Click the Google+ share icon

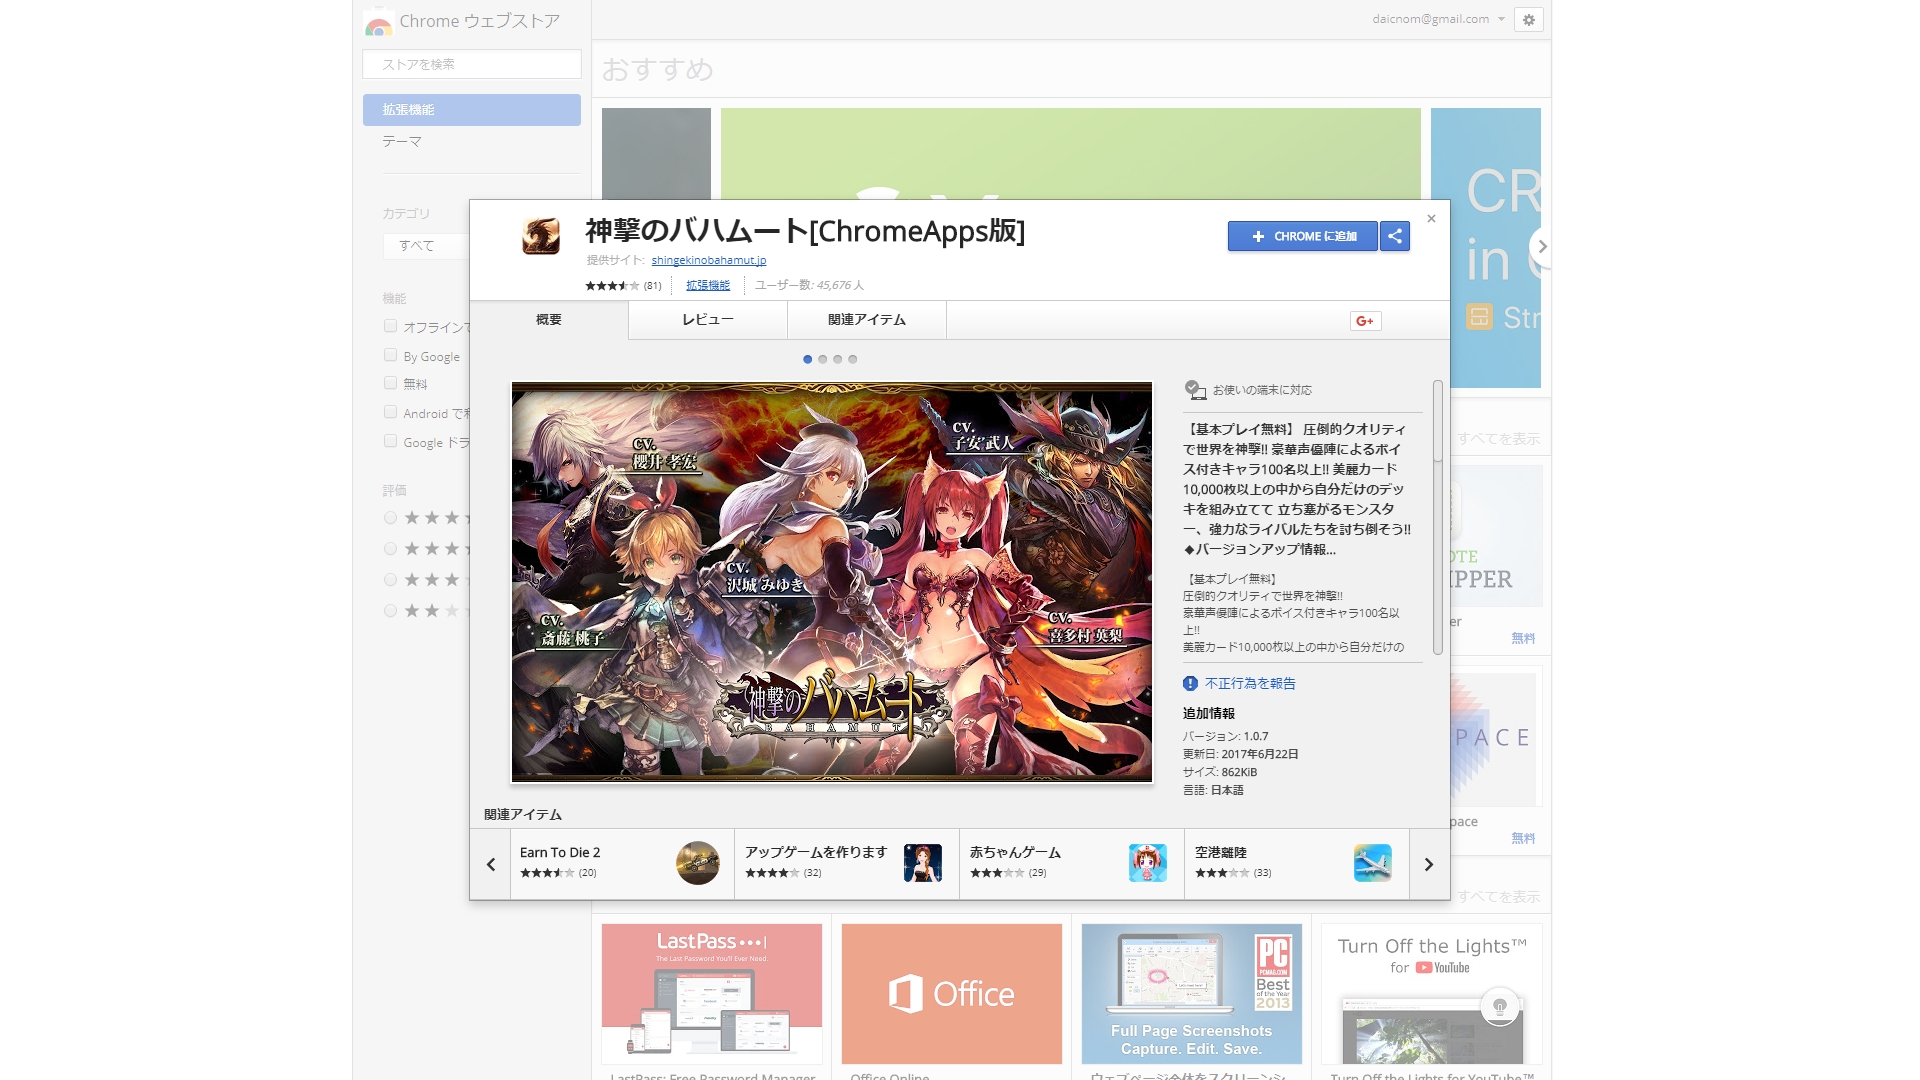coord(1365,321)
